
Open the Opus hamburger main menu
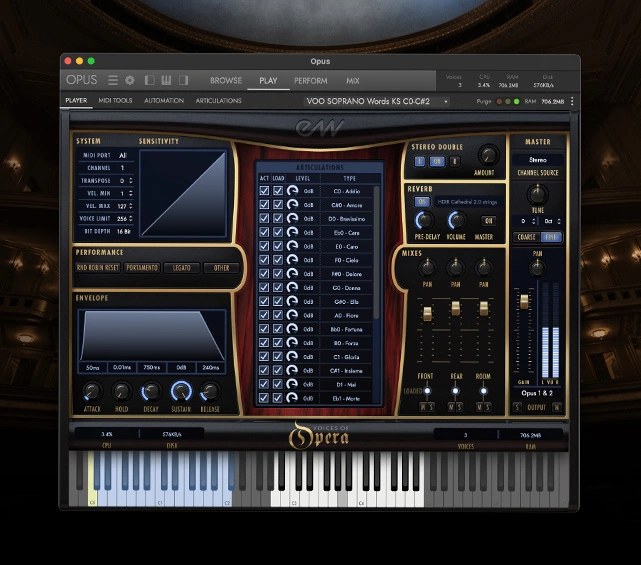[x=113, y=80]
